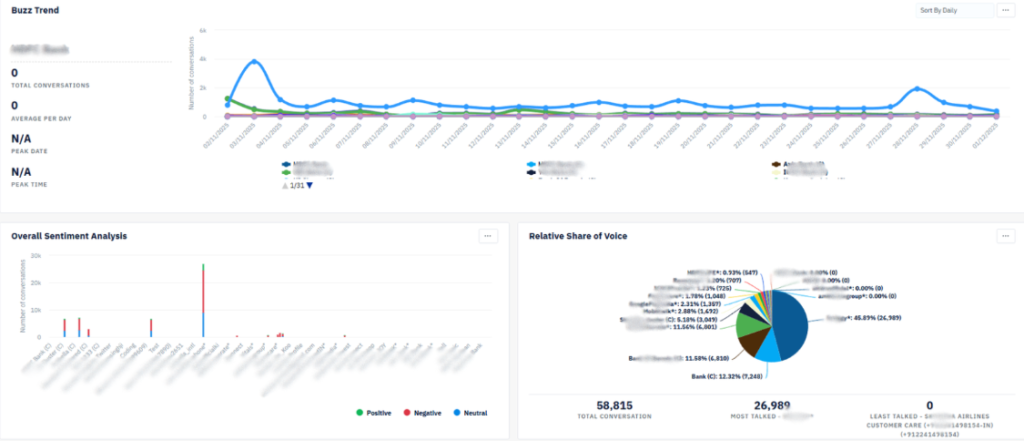Go to next legend page arrow
Image resolution: width=1024 pixels, height=441 pixels.
click(x=310, y=185)
